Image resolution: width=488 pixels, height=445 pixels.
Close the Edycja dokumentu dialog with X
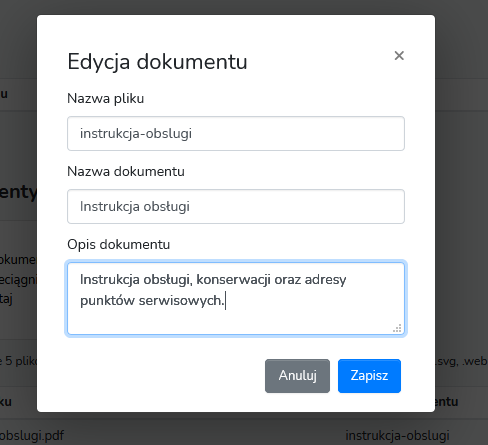399,56
